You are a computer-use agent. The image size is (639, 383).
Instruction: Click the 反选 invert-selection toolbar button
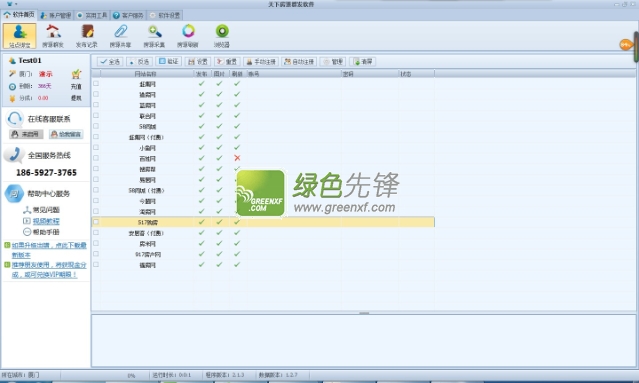[x=139, y=62]
